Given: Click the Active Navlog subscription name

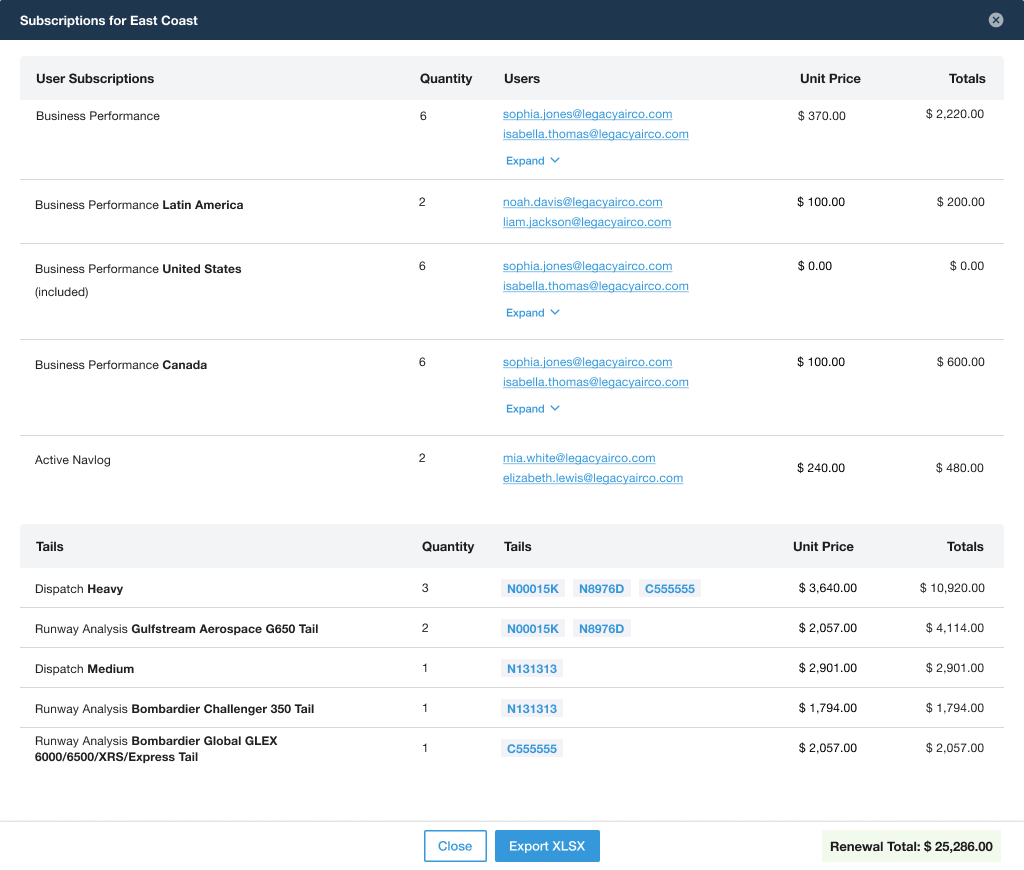Looking at the screenshot, I should coord(72,460).
